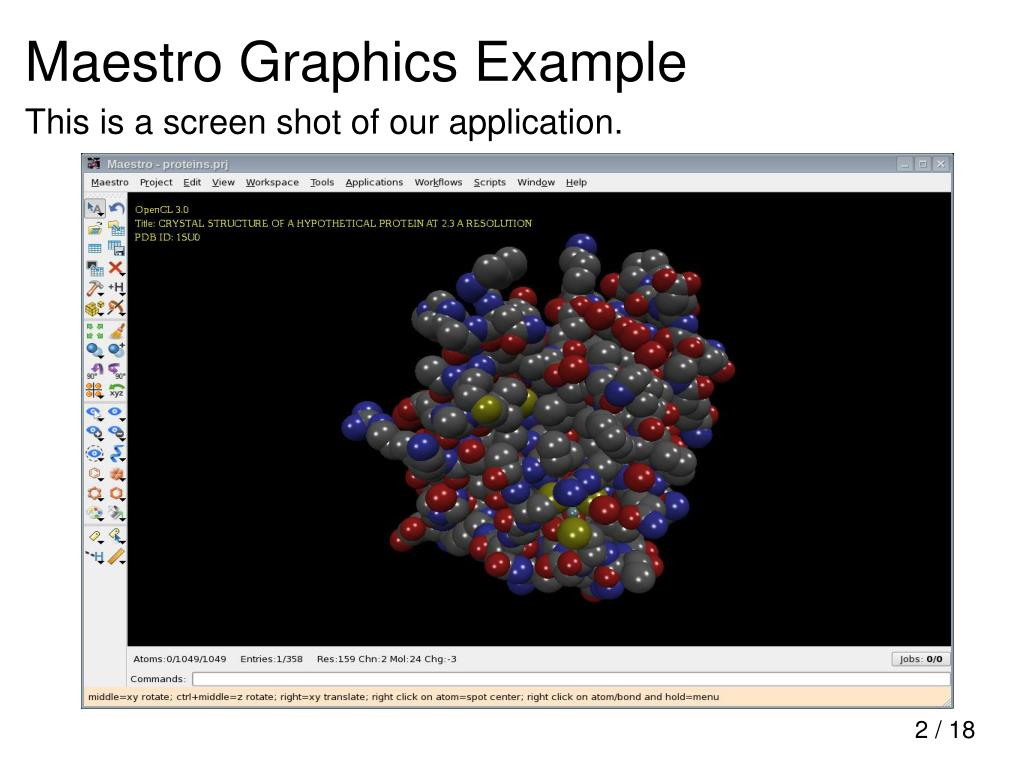Open the Workflows menu
The image size is (1023, 767).
pos(438,183)
